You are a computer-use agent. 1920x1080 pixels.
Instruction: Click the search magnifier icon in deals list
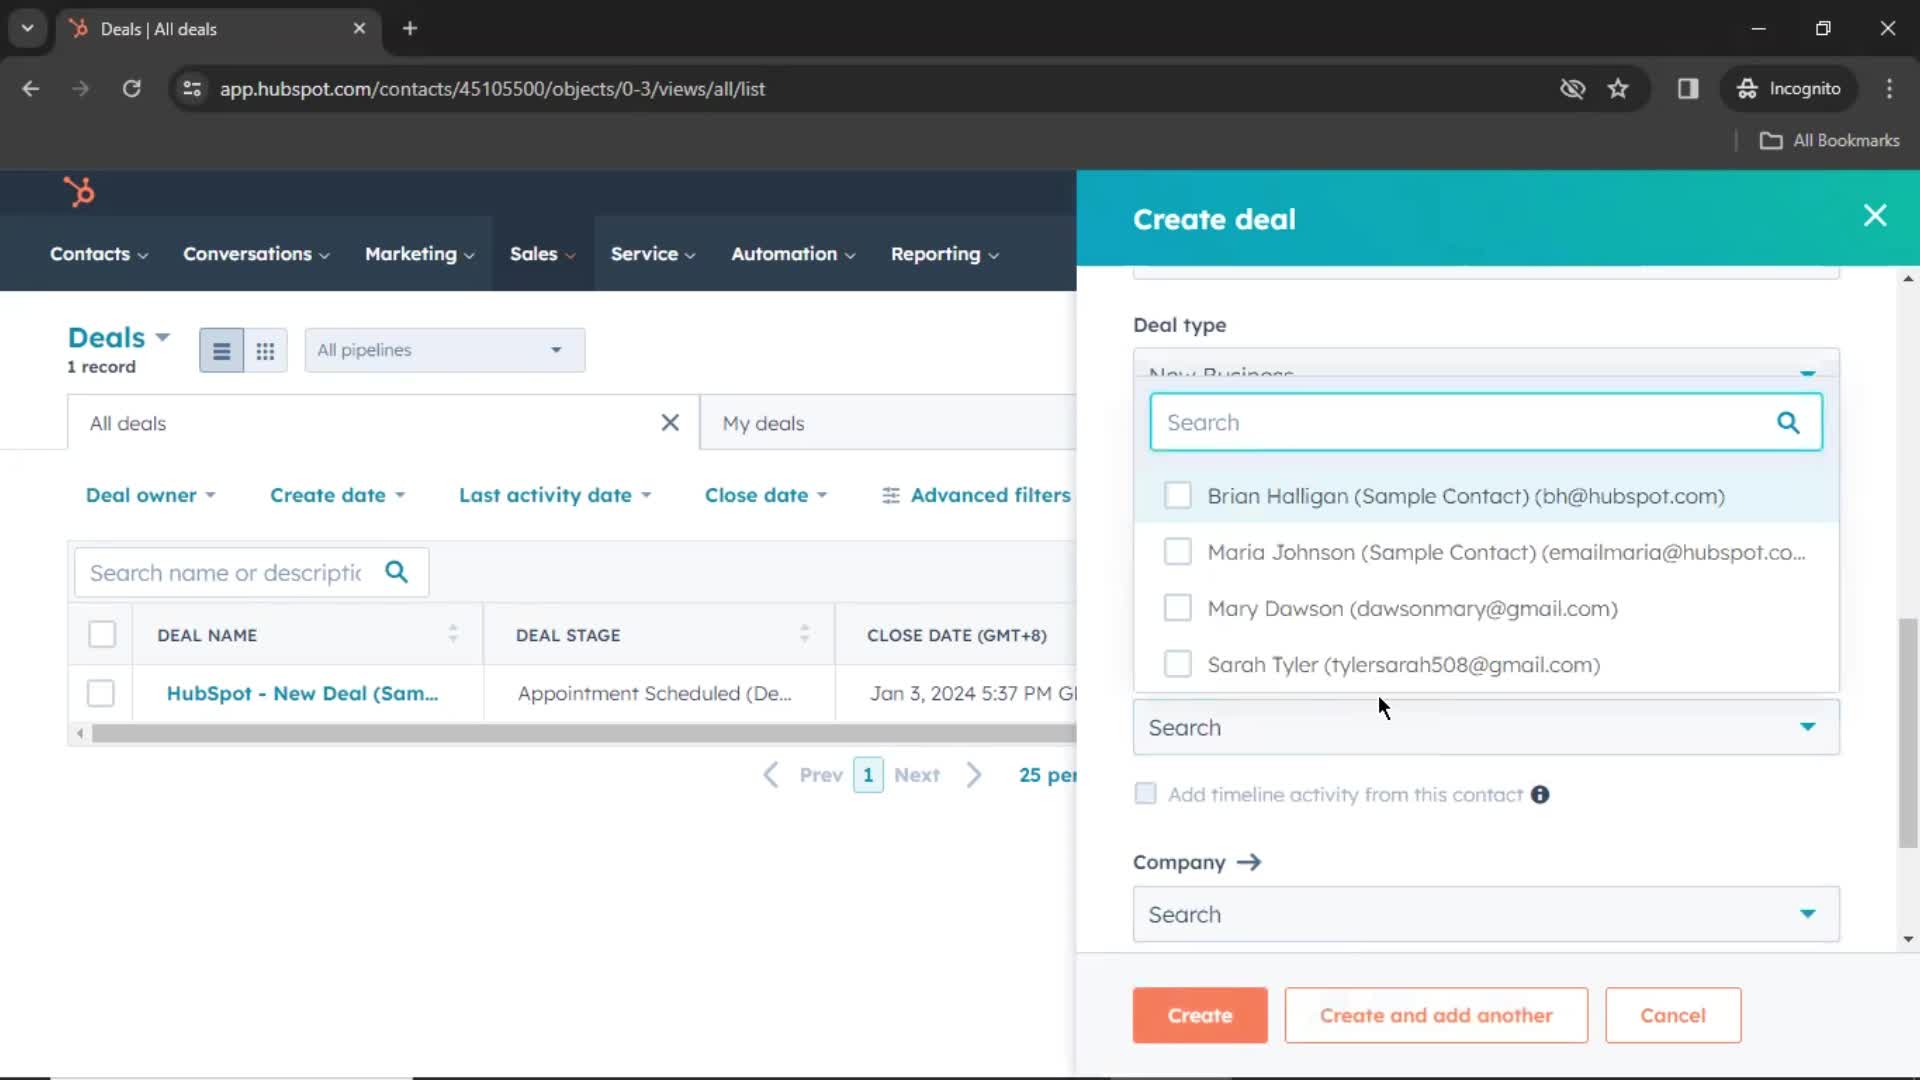(398, 571)
